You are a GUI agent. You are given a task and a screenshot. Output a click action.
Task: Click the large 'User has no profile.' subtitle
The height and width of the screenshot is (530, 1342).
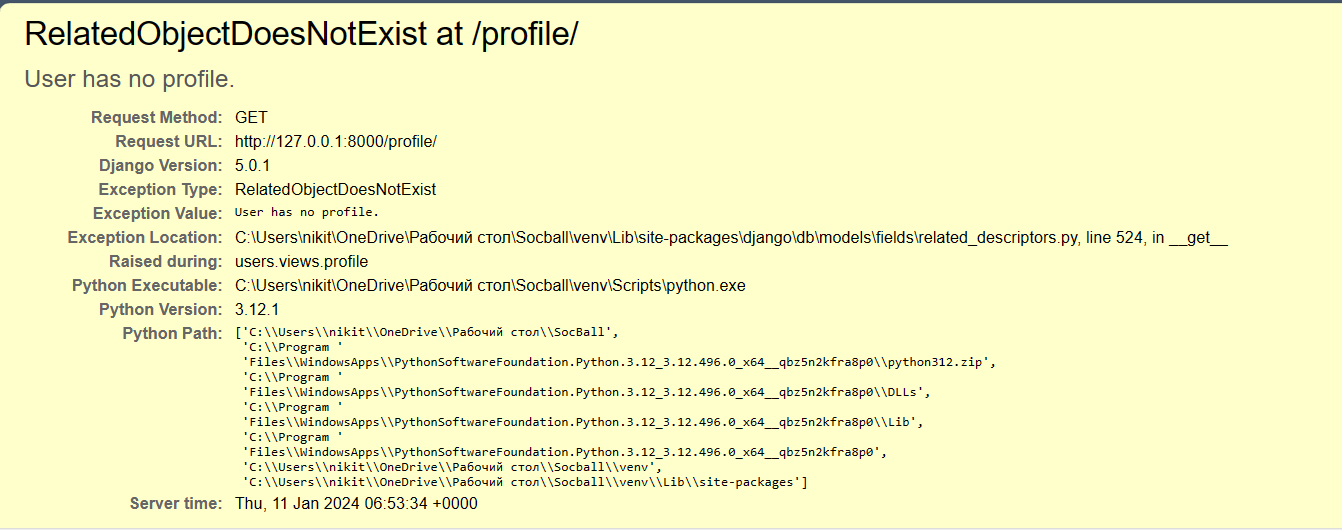[129, 79]
